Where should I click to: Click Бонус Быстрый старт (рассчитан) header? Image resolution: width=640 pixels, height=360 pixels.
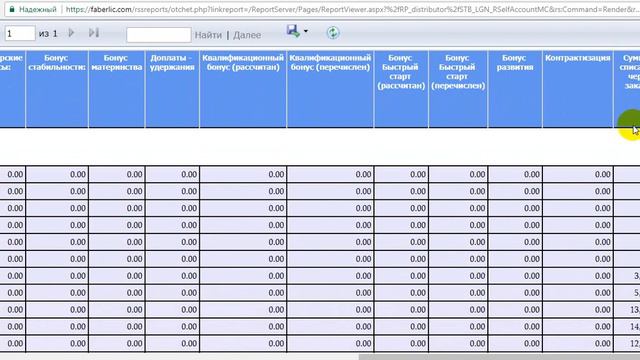401,89
